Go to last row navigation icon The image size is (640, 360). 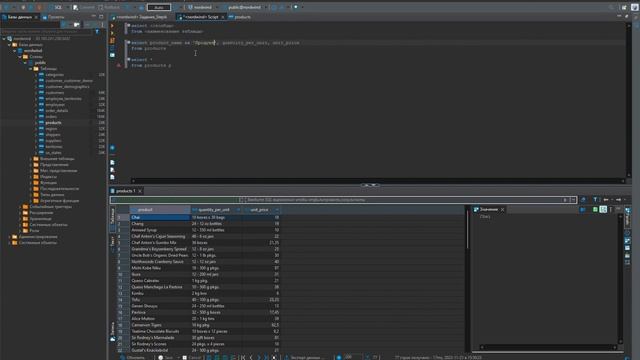[x=266, y=358]
